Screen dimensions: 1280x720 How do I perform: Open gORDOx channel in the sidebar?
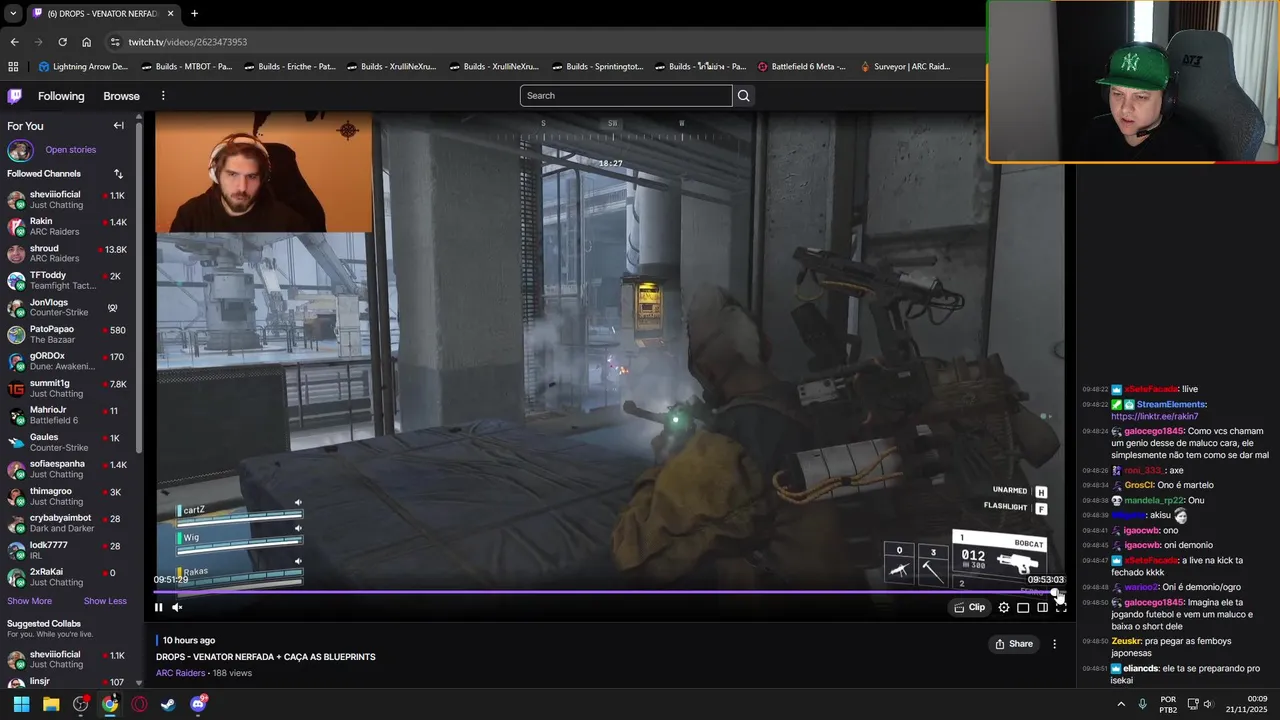pyautogui.click(x=68, y=361)
